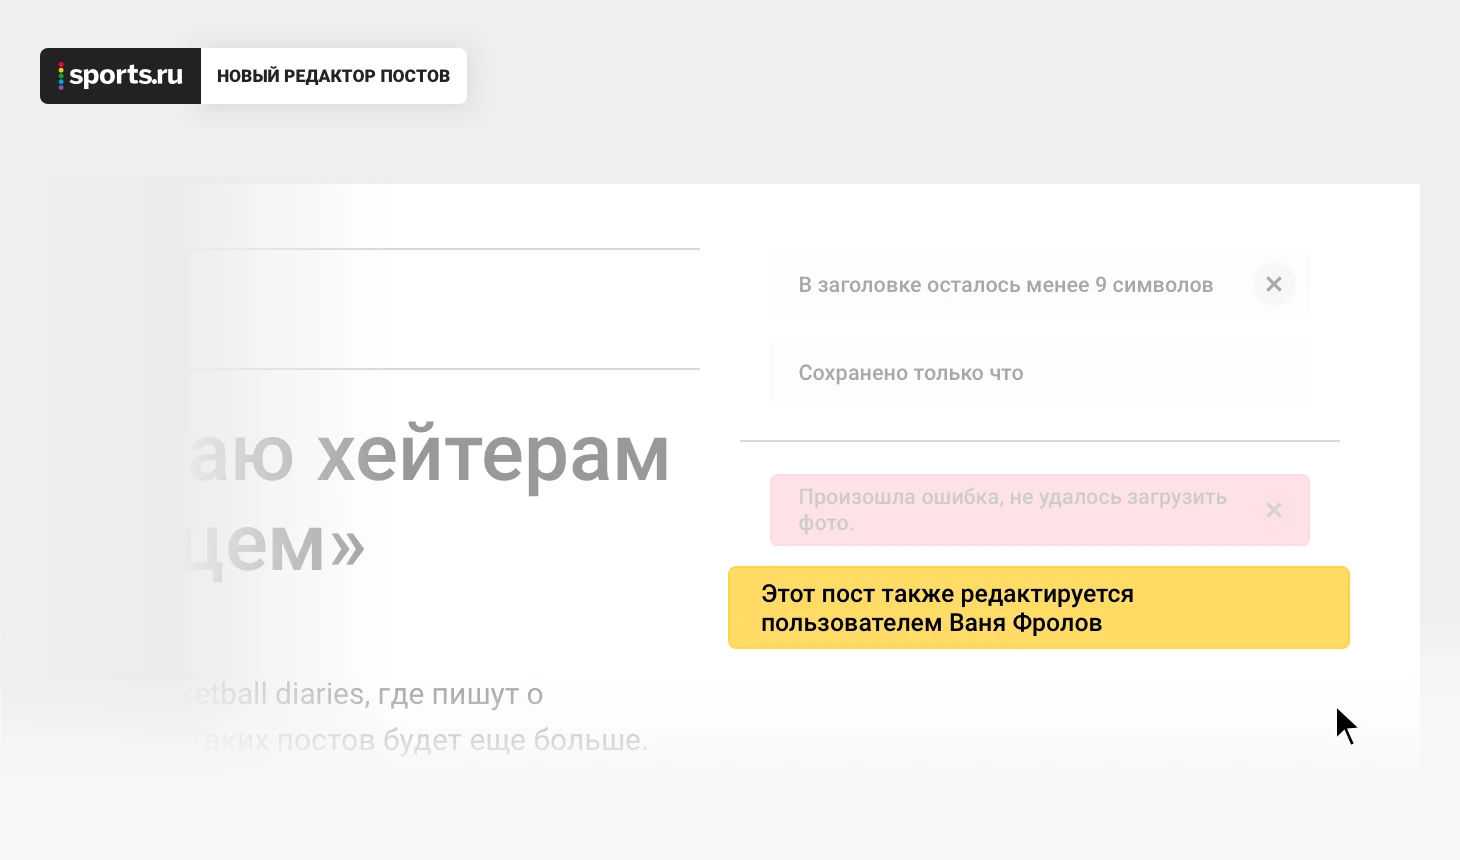
Task: Click the divider line above the error notification
Action: pos(1039,440)
